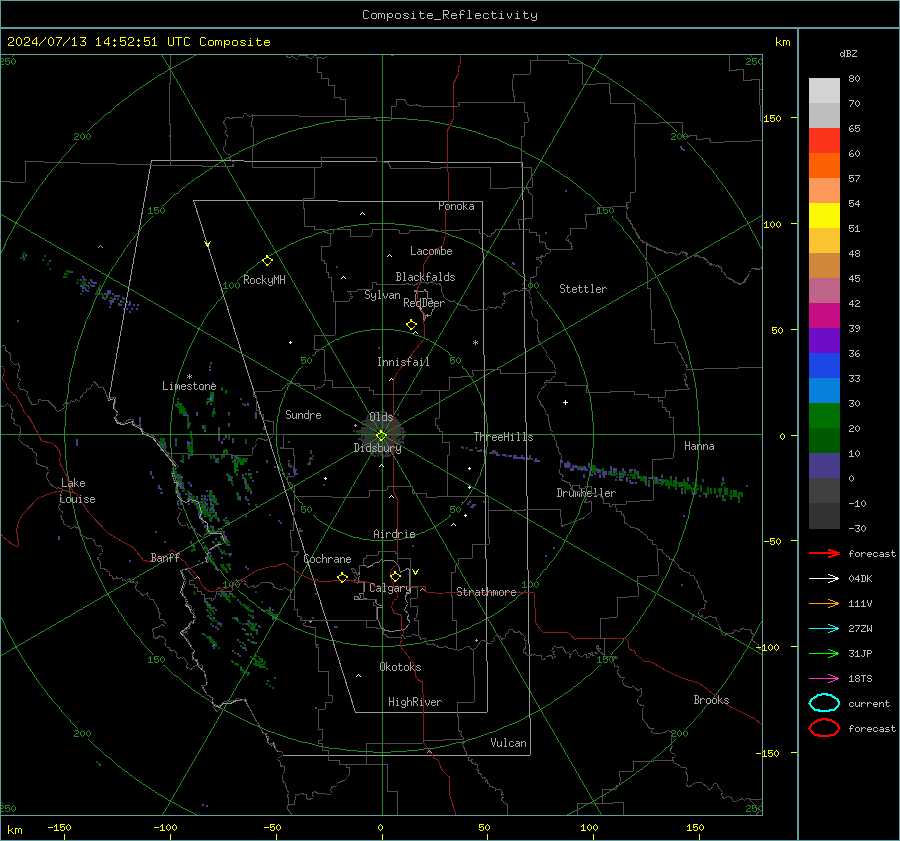Select the magenta dBZ color swatch

824,316
